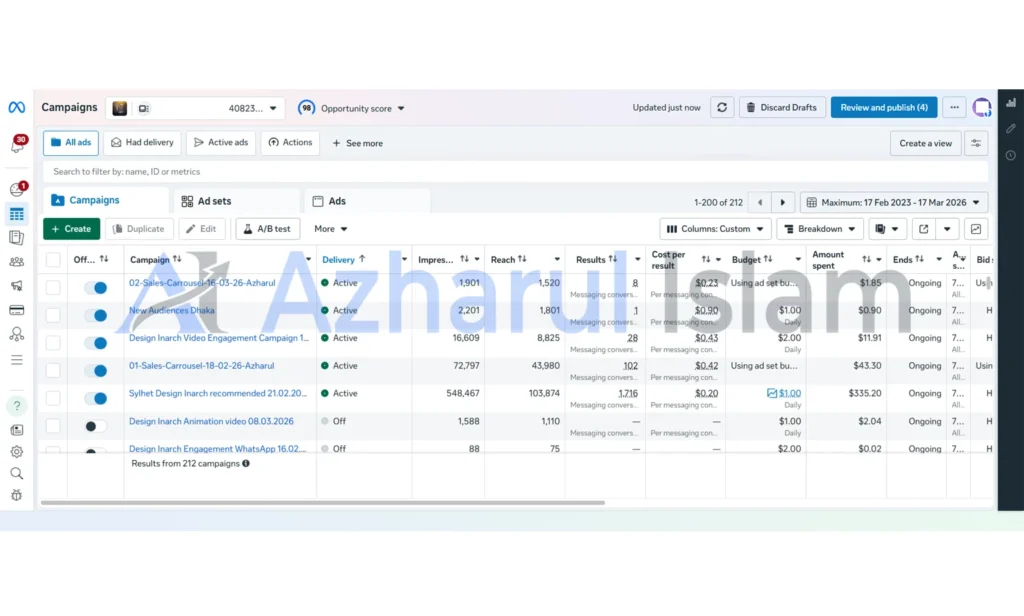Viewport: 1024px width, 616px height.
Task: Open Billing card icon in left sidebar
Action: pos(16,310)
